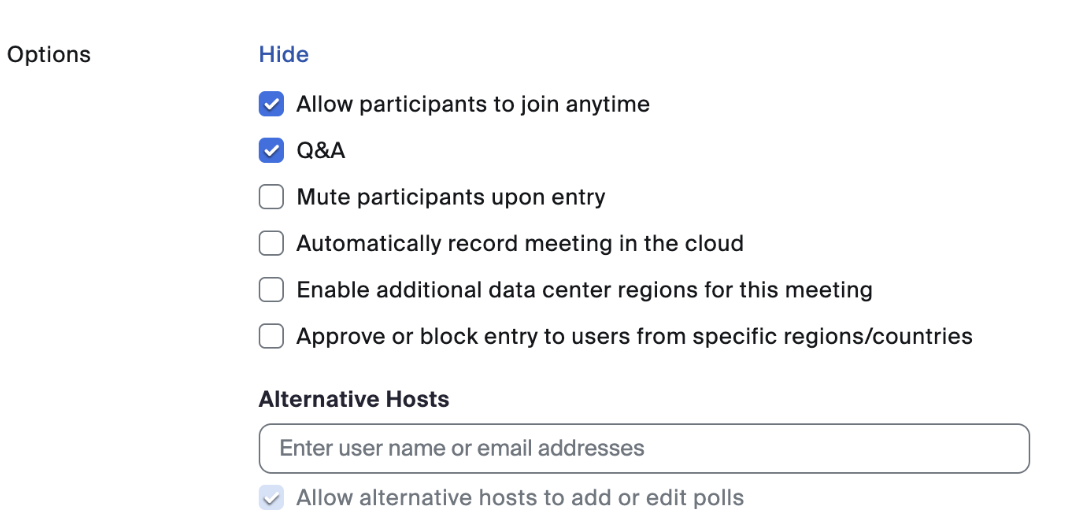Check the approve or block entry checkbox
This screenshot has height=522, width=1088.
coord(271,336)
